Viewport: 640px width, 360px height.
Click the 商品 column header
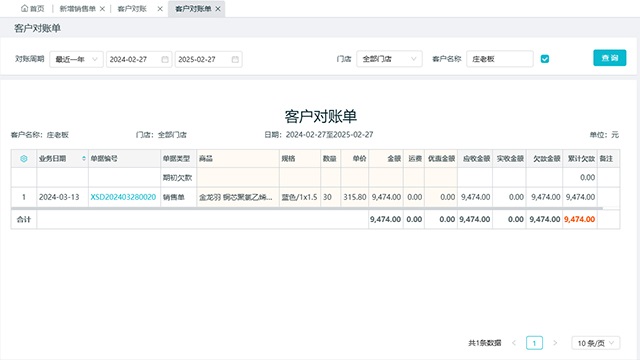(x=238, y=158)
